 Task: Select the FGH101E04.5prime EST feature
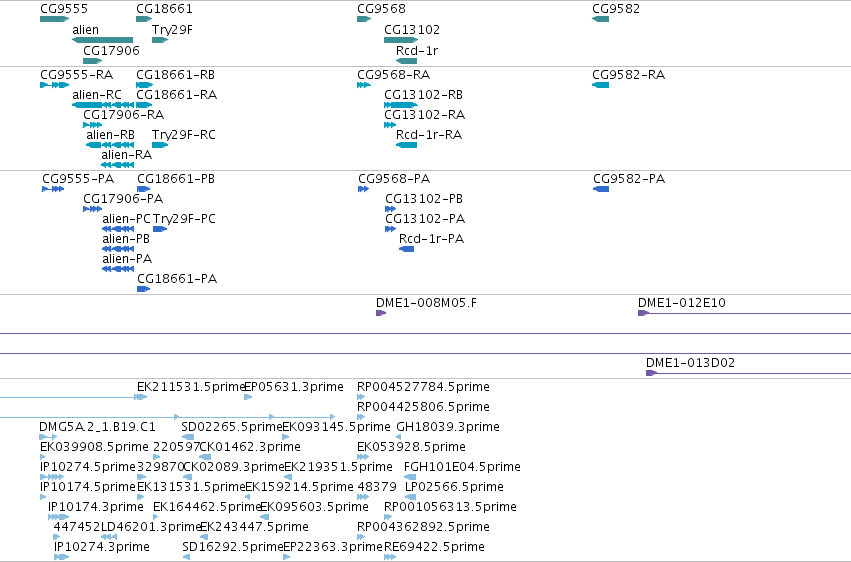(x=410, y=477)
